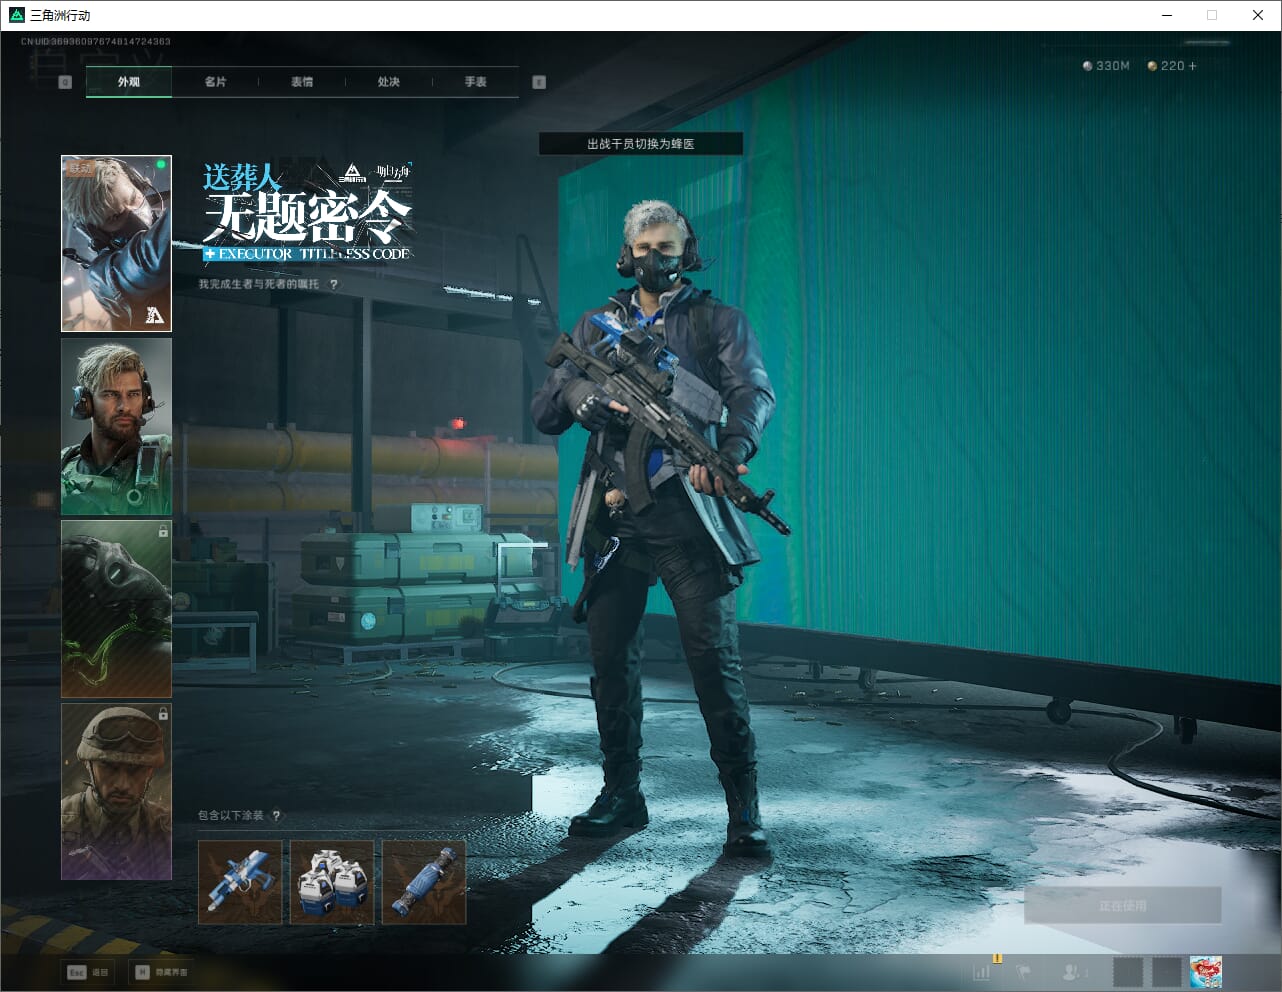Screen dimensions: 1282x992
Task: Select the locked helmet soldier skin
Action: (x=116, y=791)
